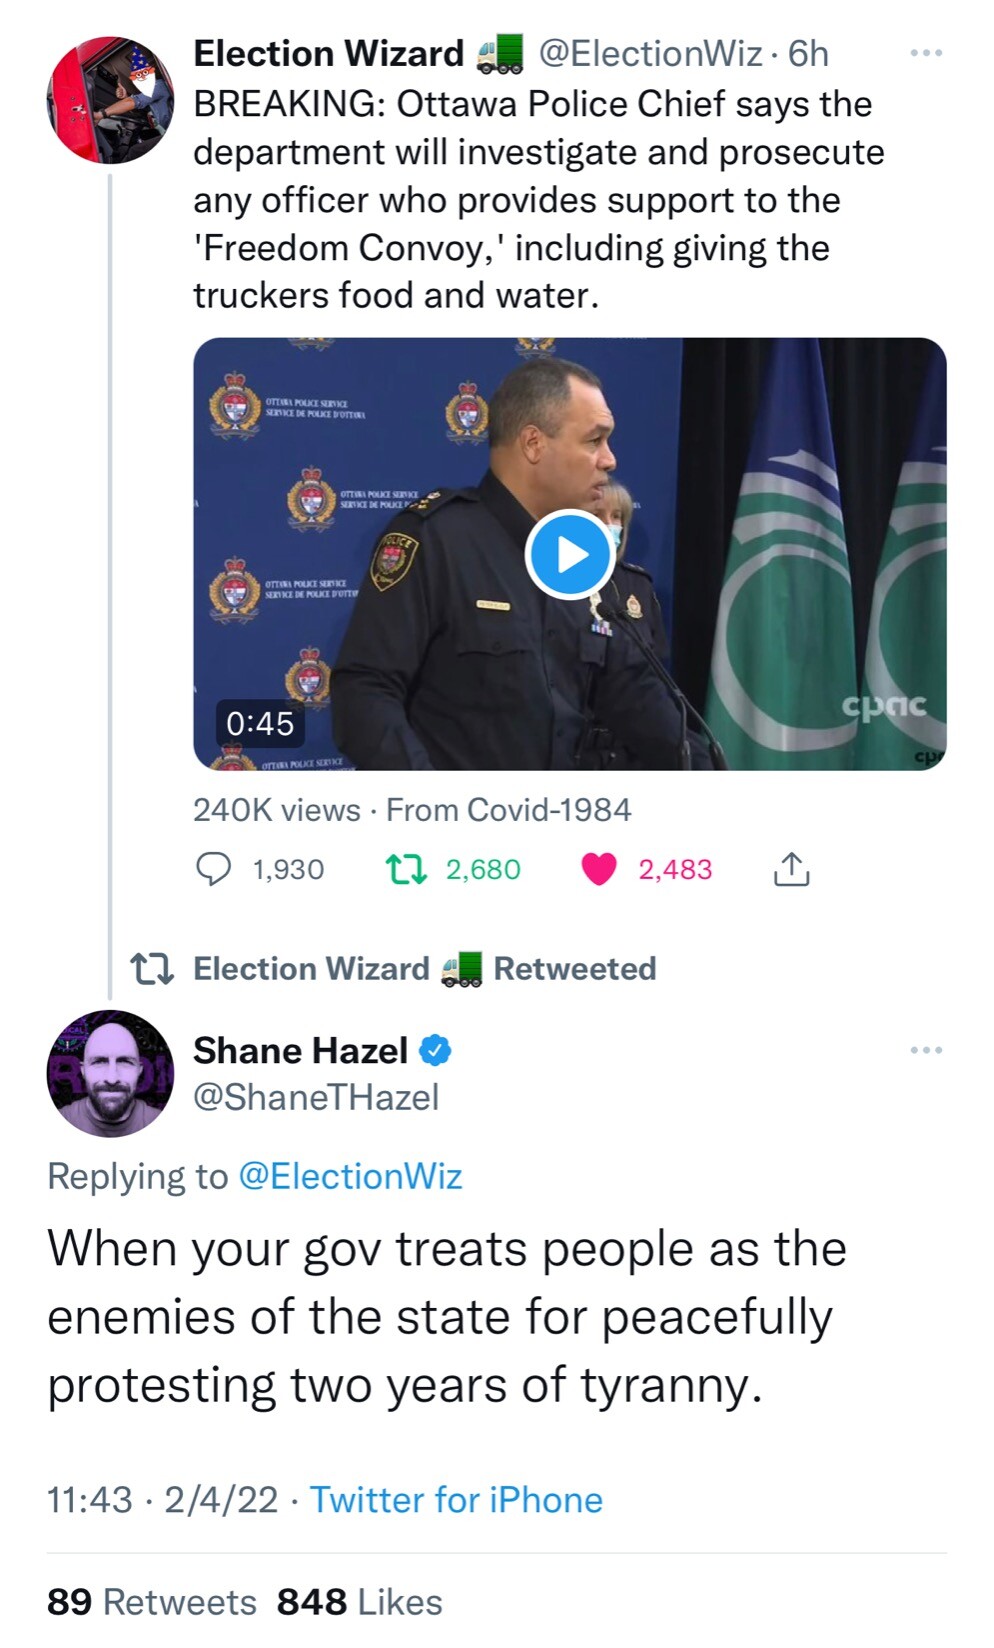
Task: Click the Election Wizard display name
Action: click(328, 53)
